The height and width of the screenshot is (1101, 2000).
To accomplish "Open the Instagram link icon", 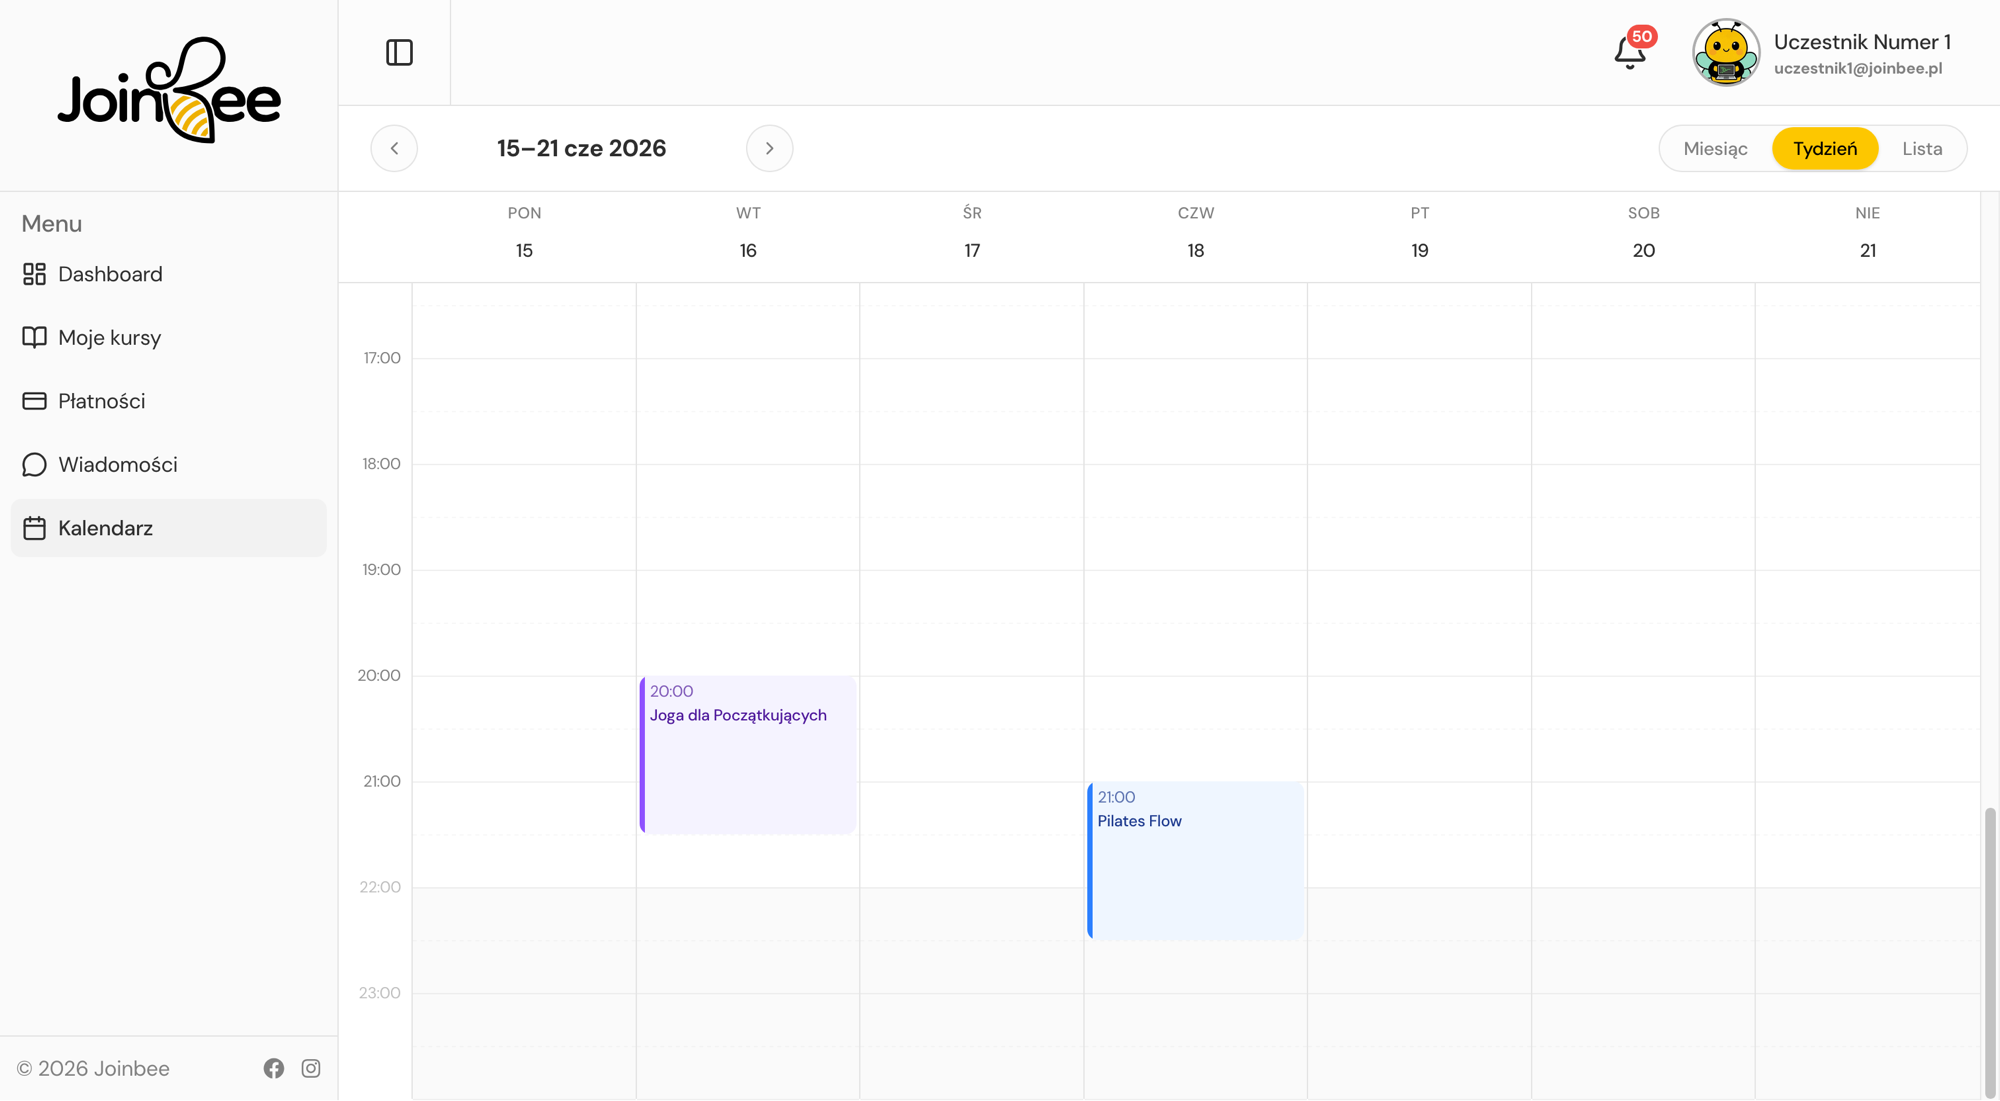I will click(311, 1068).
